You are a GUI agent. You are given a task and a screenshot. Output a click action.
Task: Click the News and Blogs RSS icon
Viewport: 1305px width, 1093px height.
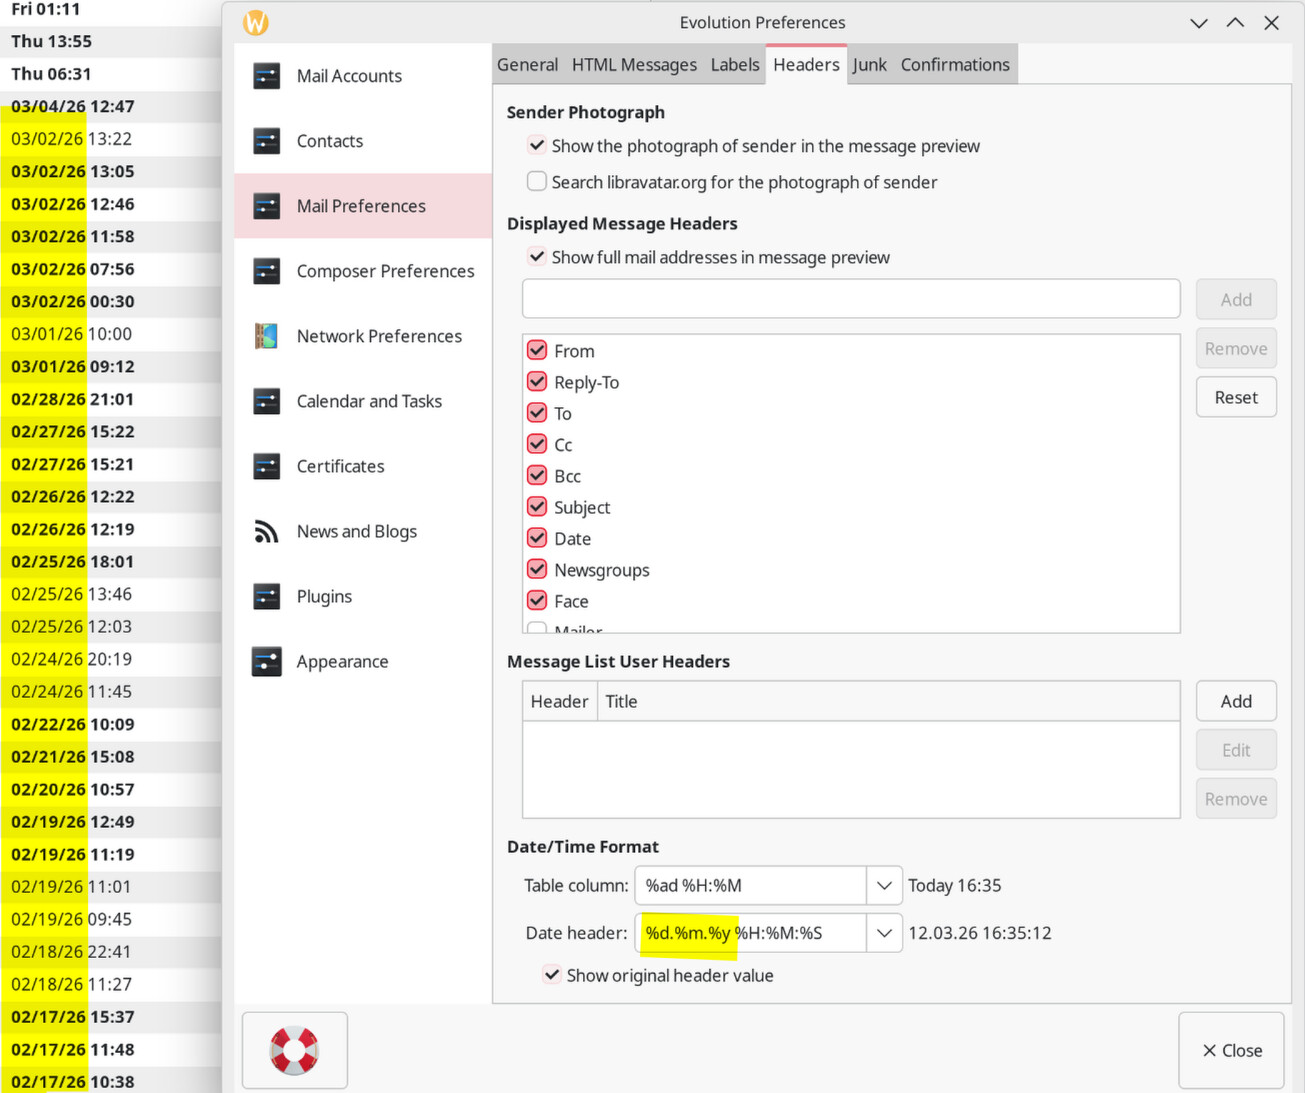[x=267, y=531]
